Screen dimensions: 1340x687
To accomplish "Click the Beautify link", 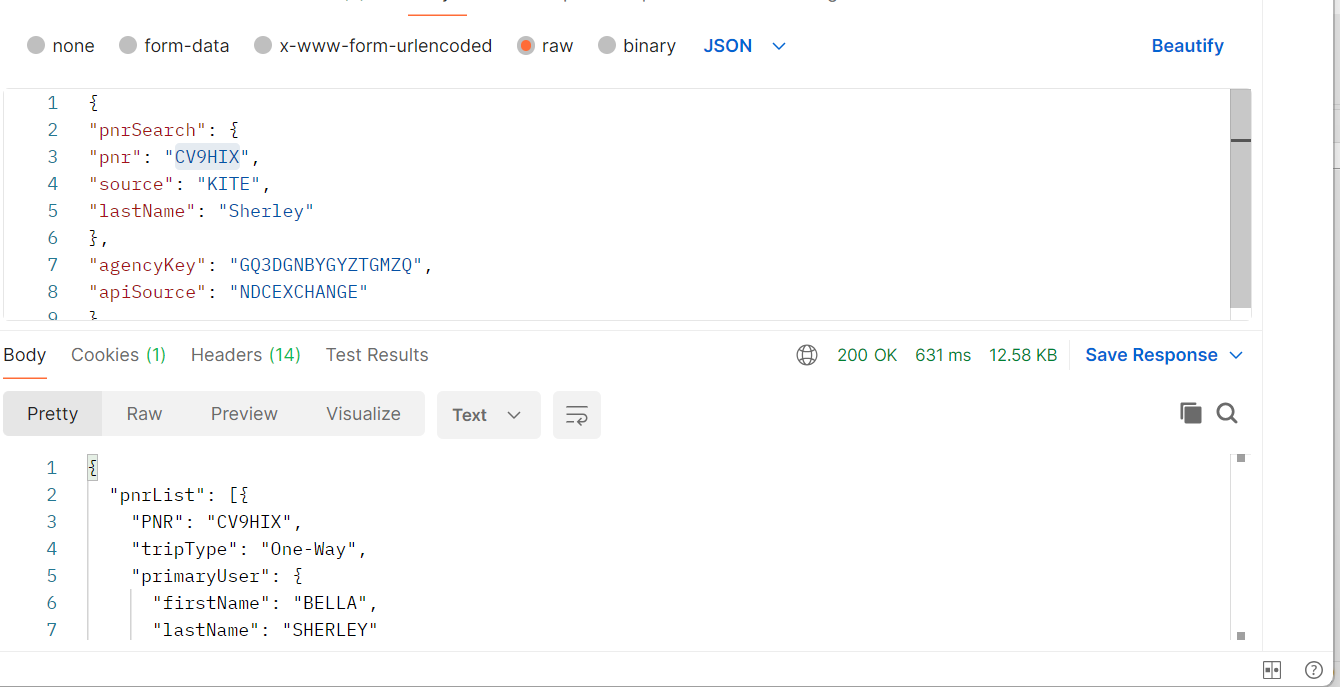I will [1187, 46].
